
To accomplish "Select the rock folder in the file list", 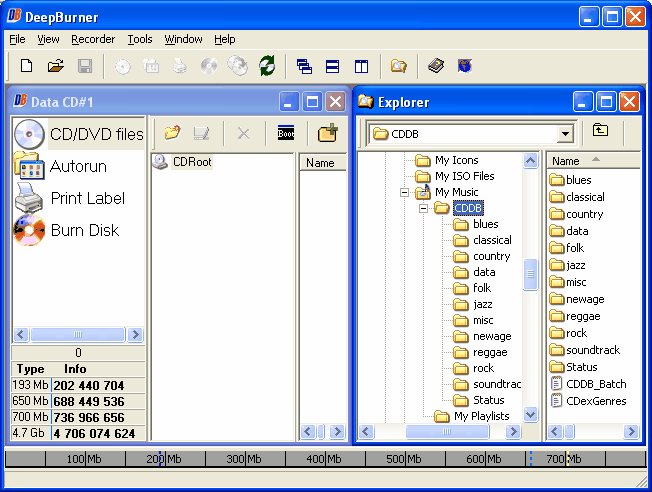I will click(576, 333).
